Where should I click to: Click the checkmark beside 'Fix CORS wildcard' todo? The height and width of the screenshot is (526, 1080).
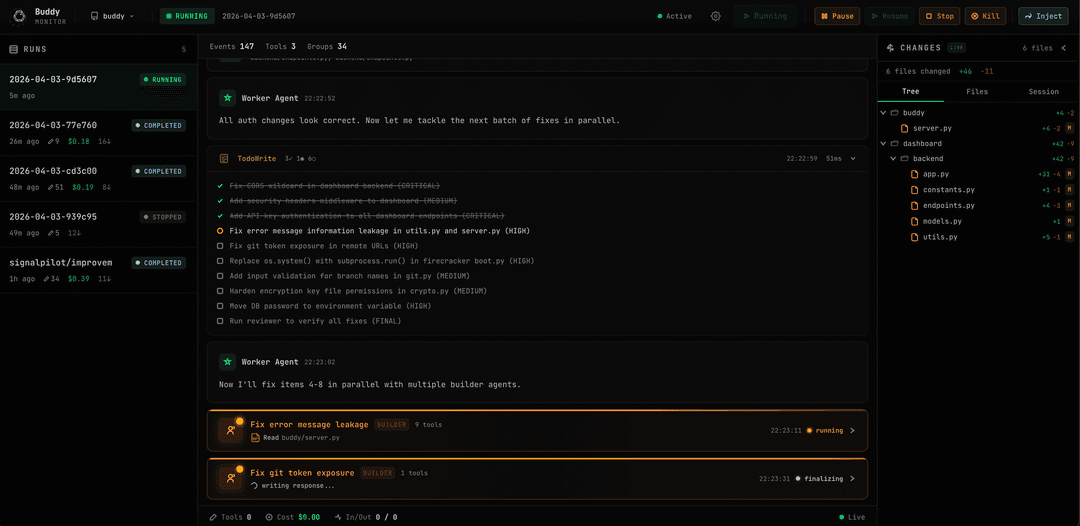coord(220,186)
